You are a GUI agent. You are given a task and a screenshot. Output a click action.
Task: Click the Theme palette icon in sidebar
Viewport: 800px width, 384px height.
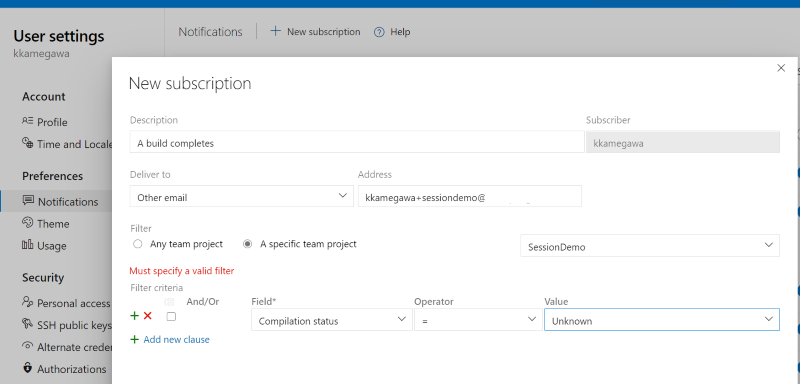tap(28, 223)
